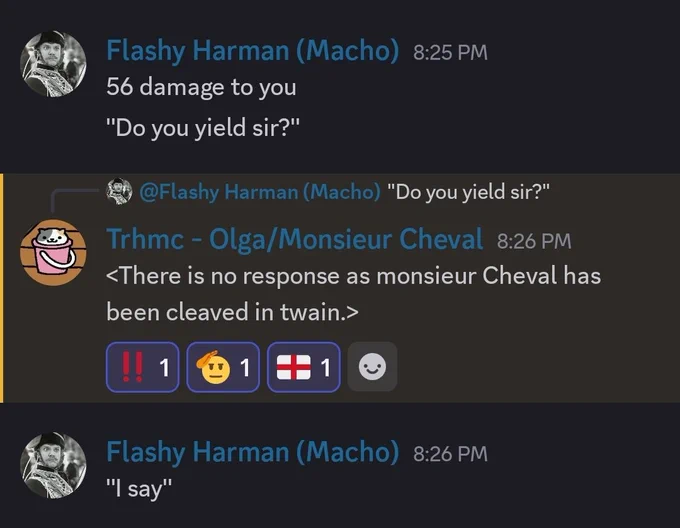Viewport: 680px width, 528px height.
Task: Click the "I say" message text
Action: (x=139, y=489)
